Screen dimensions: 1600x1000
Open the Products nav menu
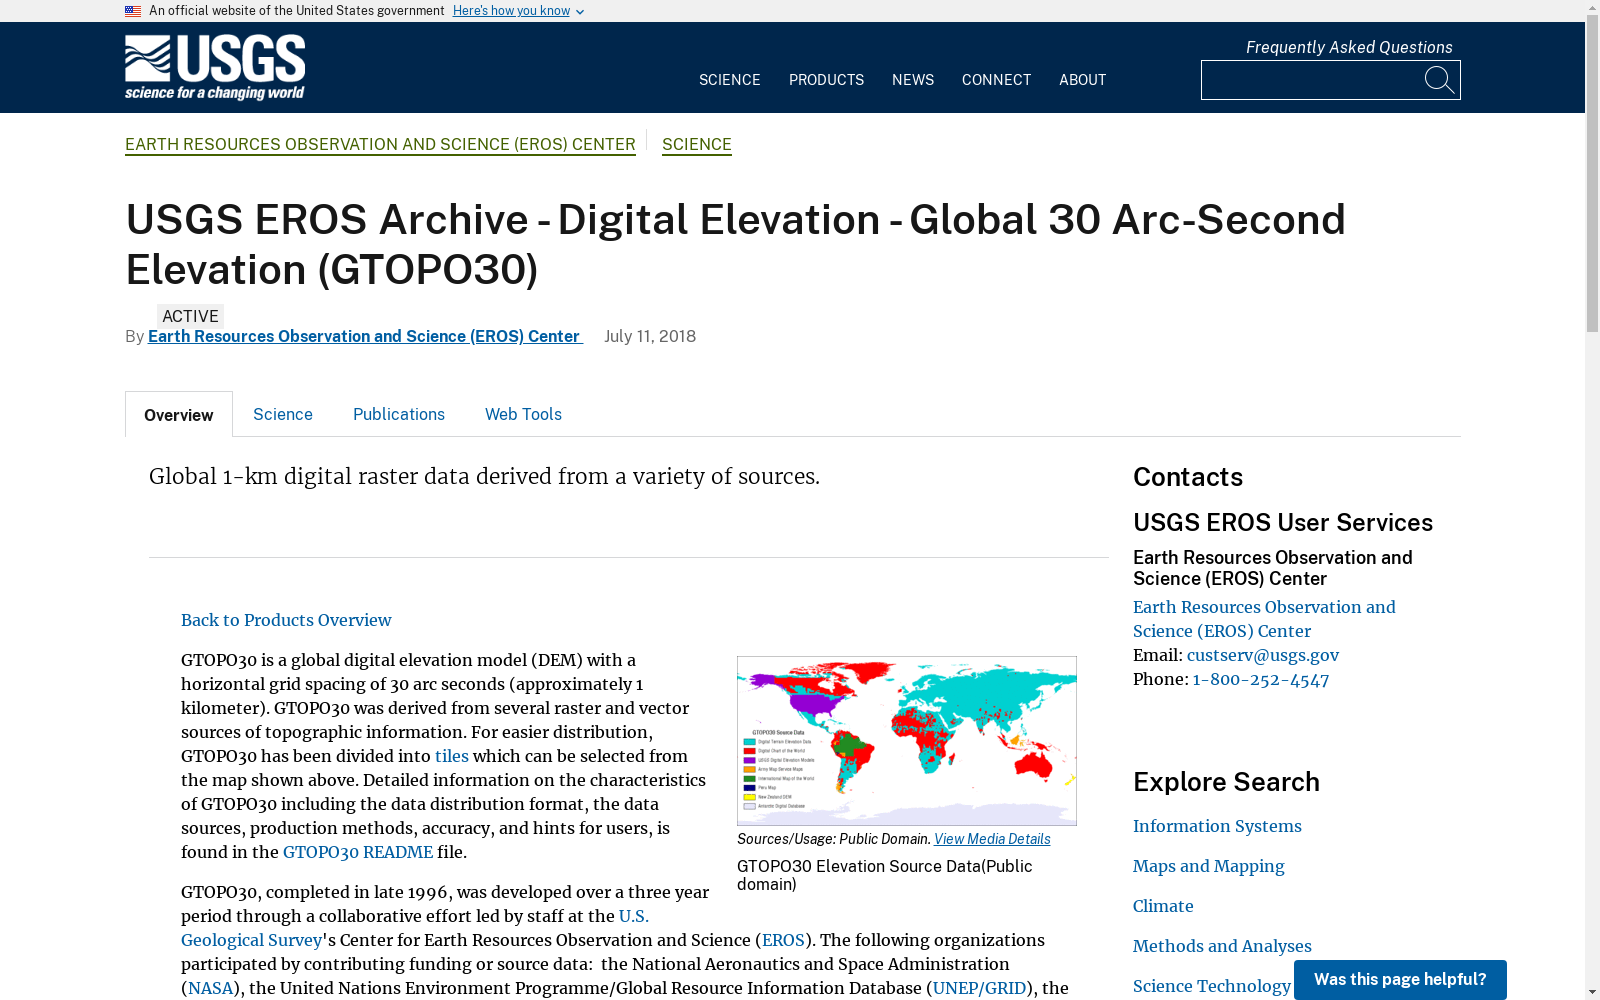pos(826,80)
